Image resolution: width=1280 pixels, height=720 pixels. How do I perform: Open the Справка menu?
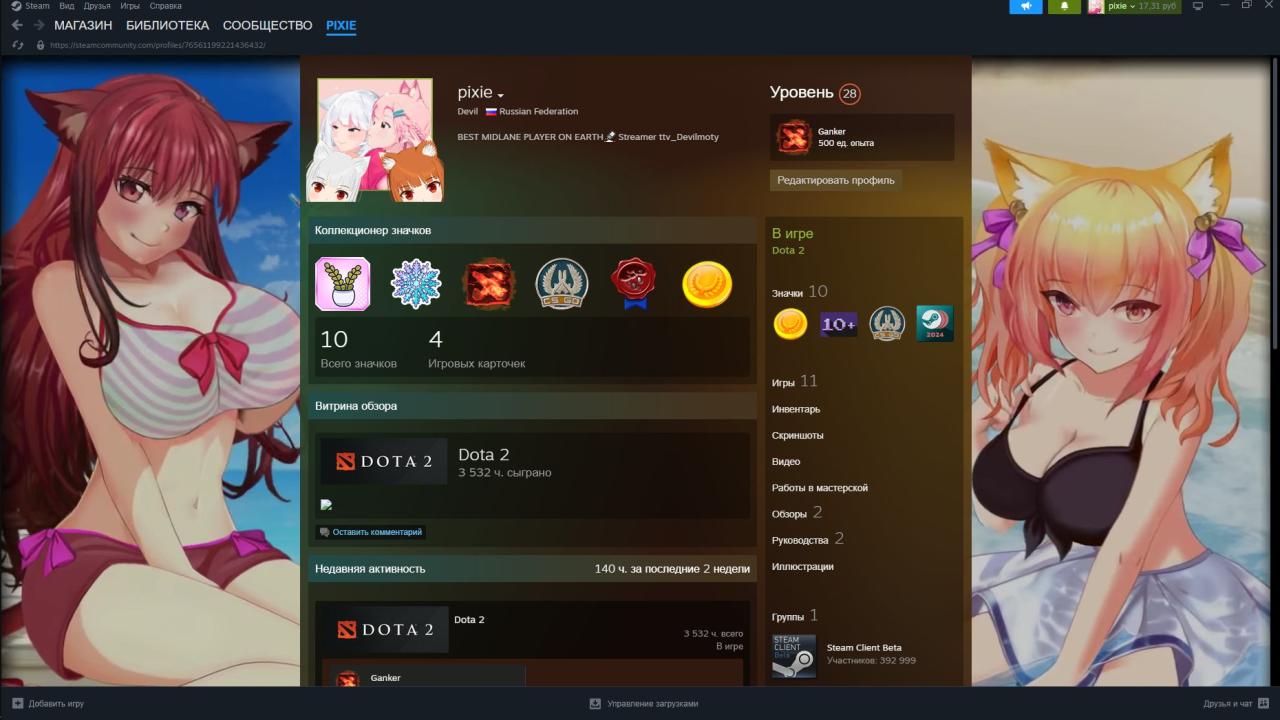point(165,6)
